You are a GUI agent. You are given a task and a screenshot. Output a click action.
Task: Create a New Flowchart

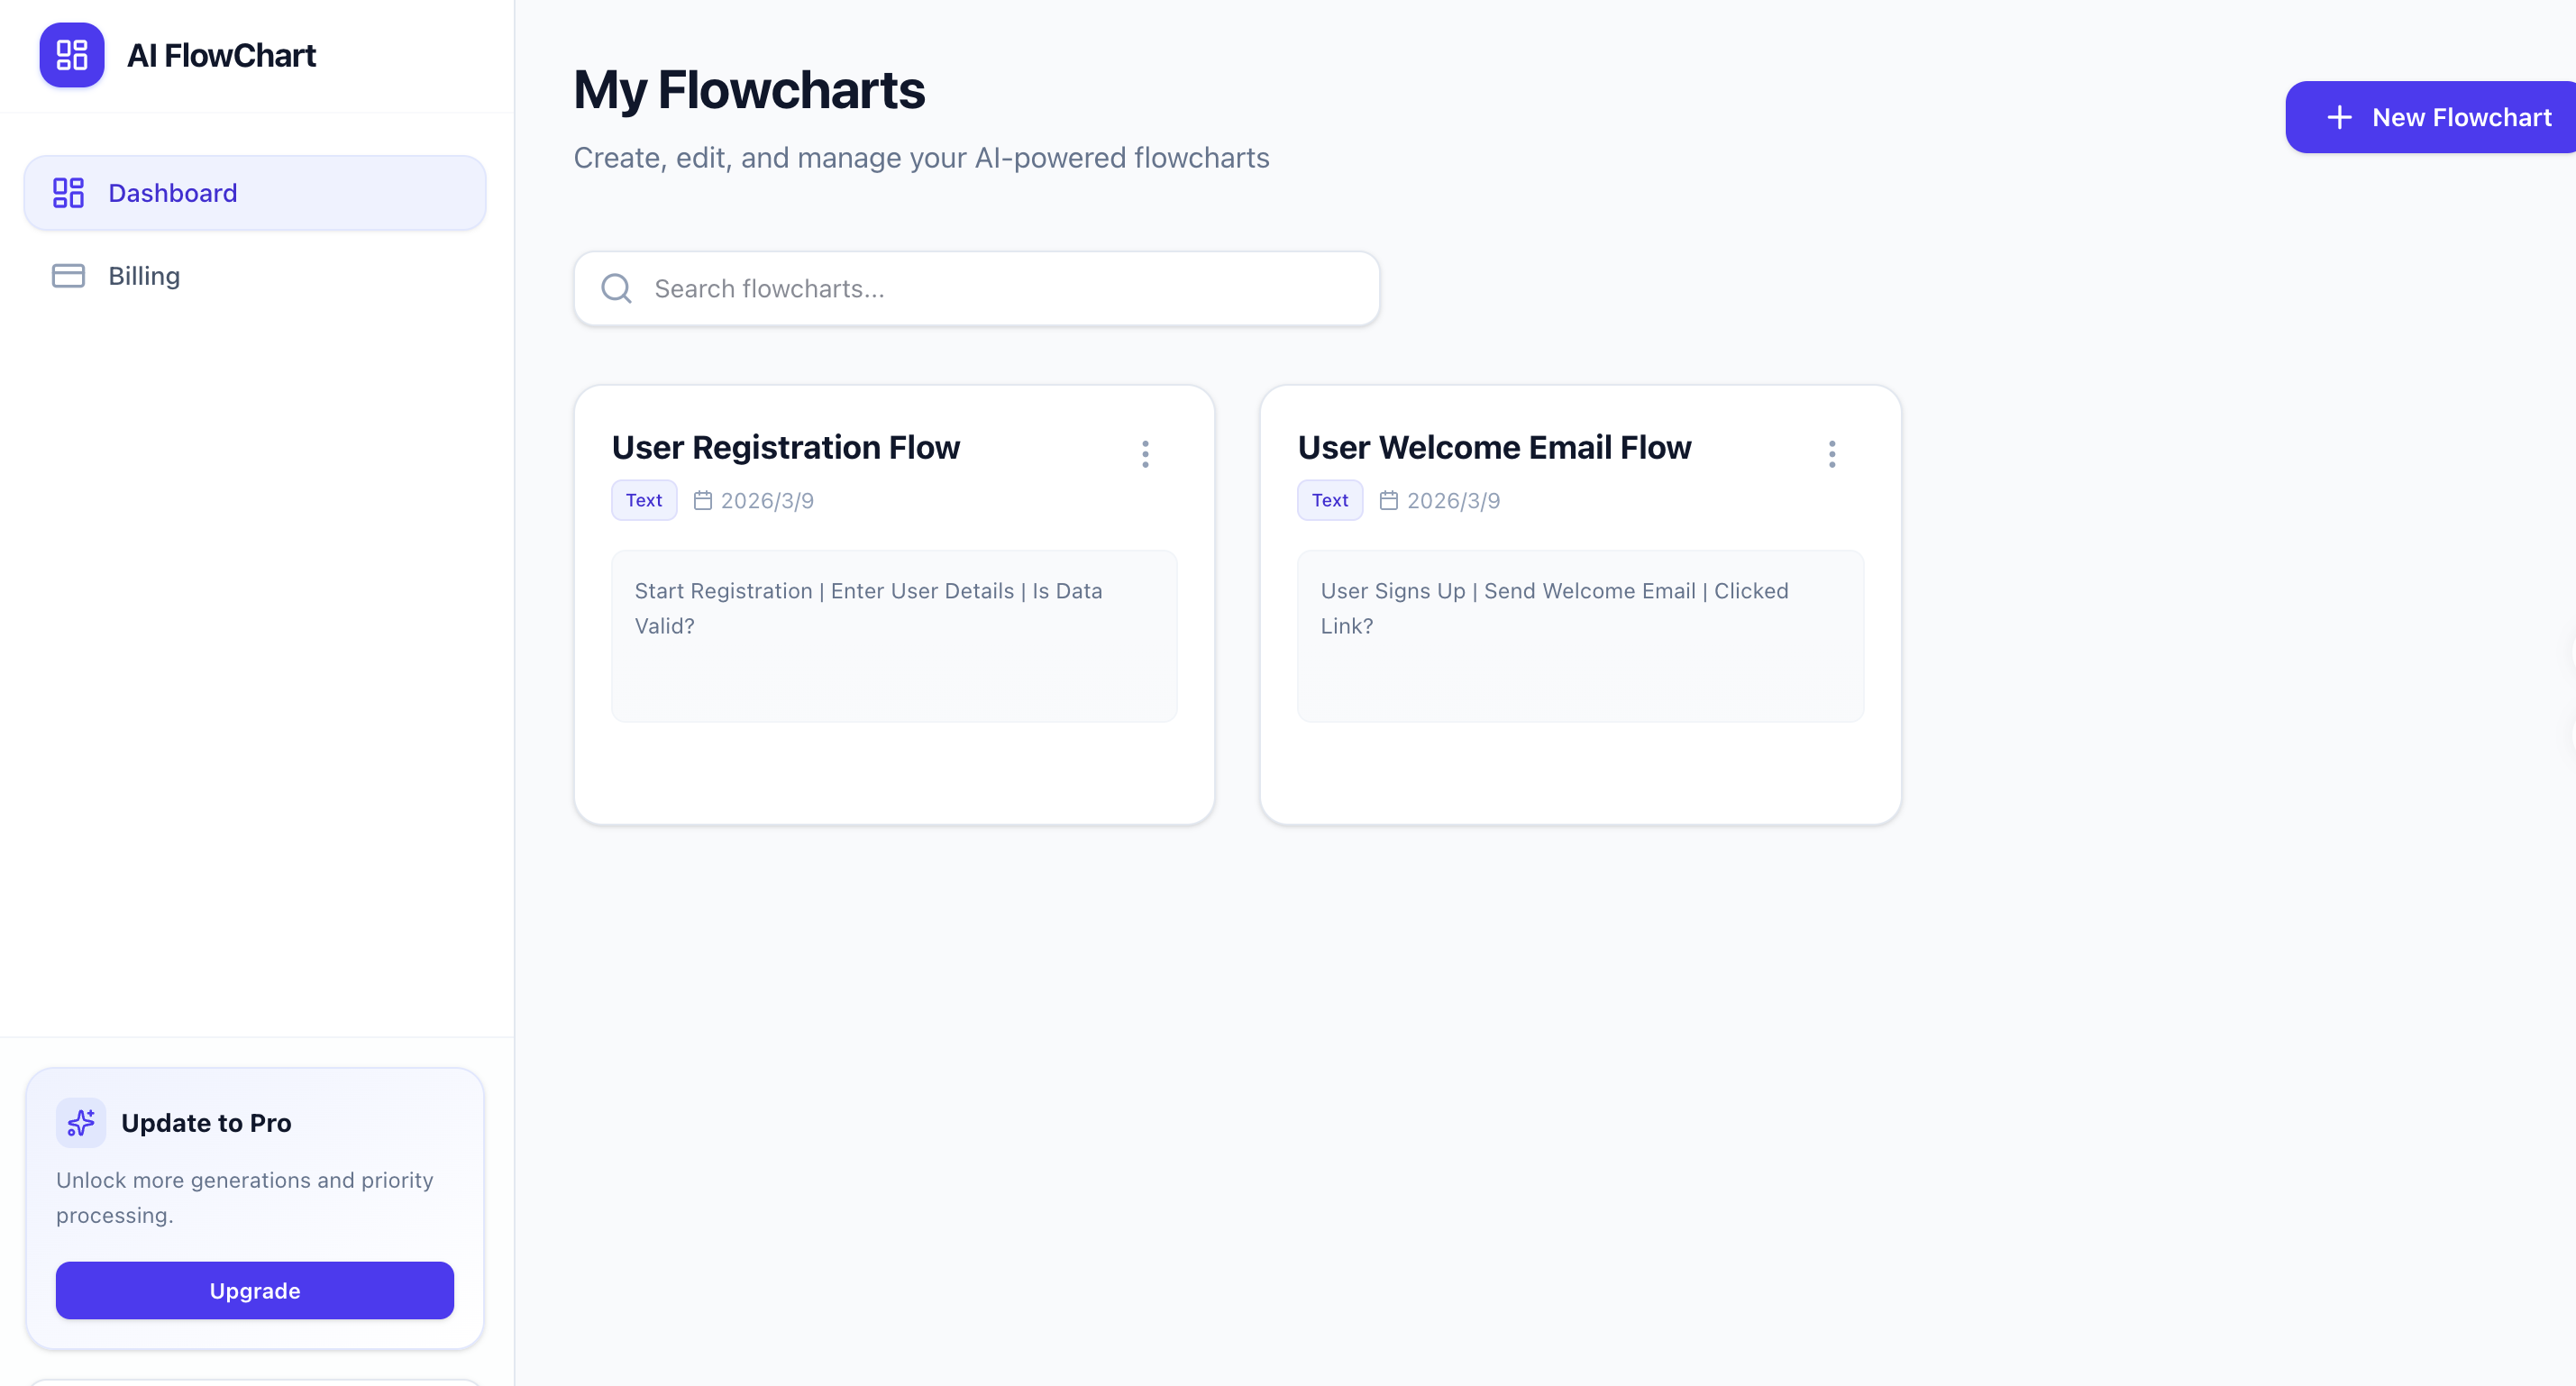(x=2432, y=117)
